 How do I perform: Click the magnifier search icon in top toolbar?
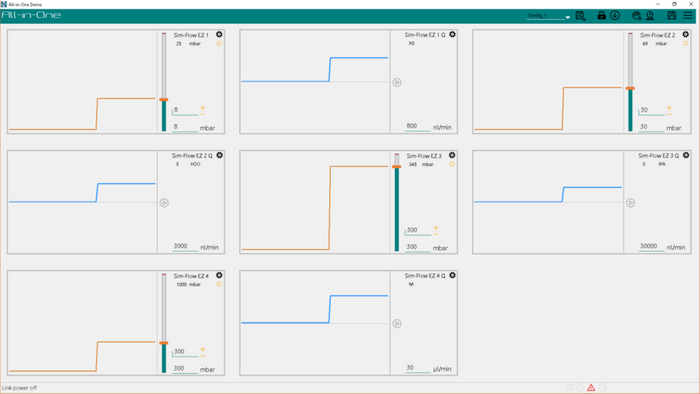click(580, 16)
